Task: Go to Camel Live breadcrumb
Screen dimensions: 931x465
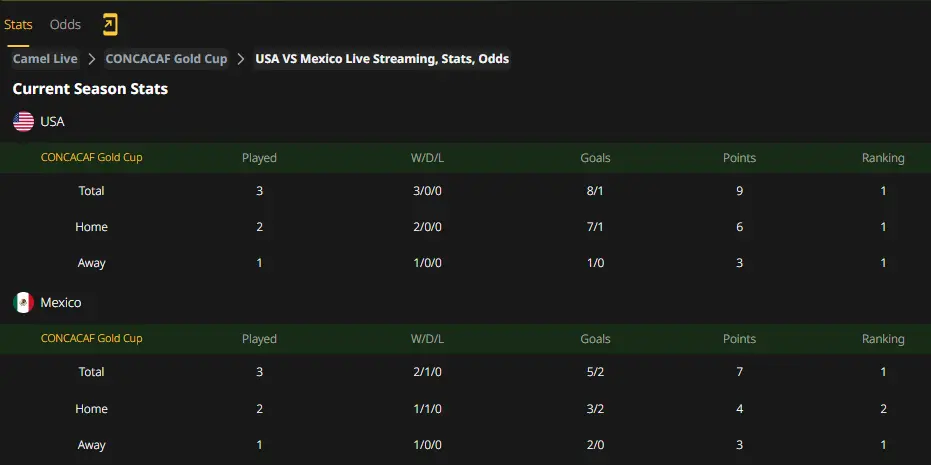Action: (x=45, y=59)
